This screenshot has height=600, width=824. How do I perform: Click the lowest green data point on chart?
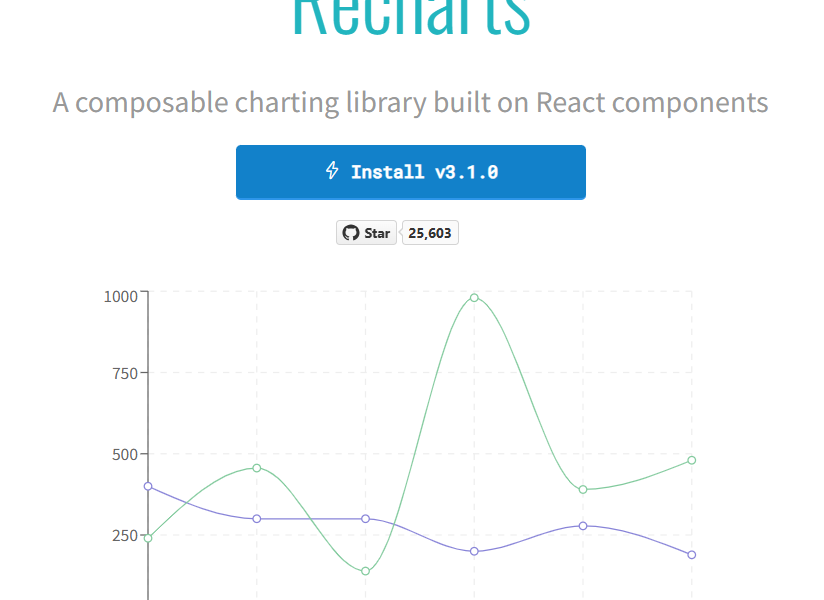click(366, 571)
